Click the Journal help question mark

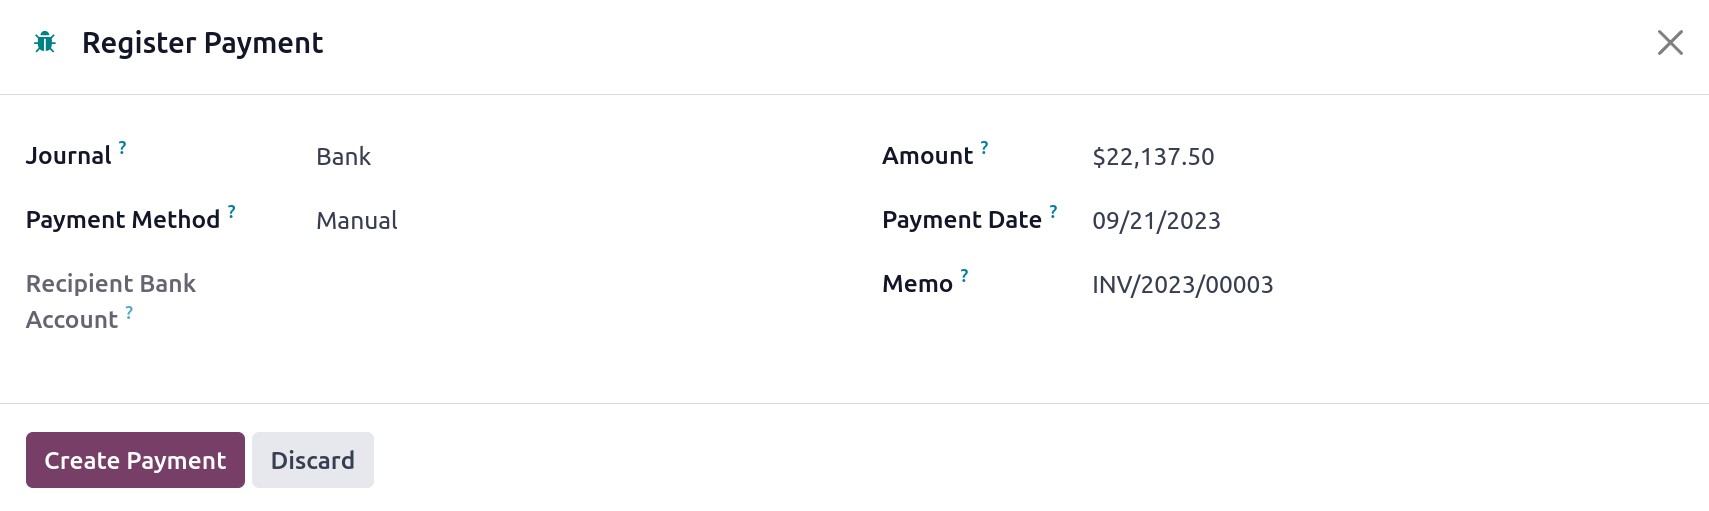coord(122,148)
